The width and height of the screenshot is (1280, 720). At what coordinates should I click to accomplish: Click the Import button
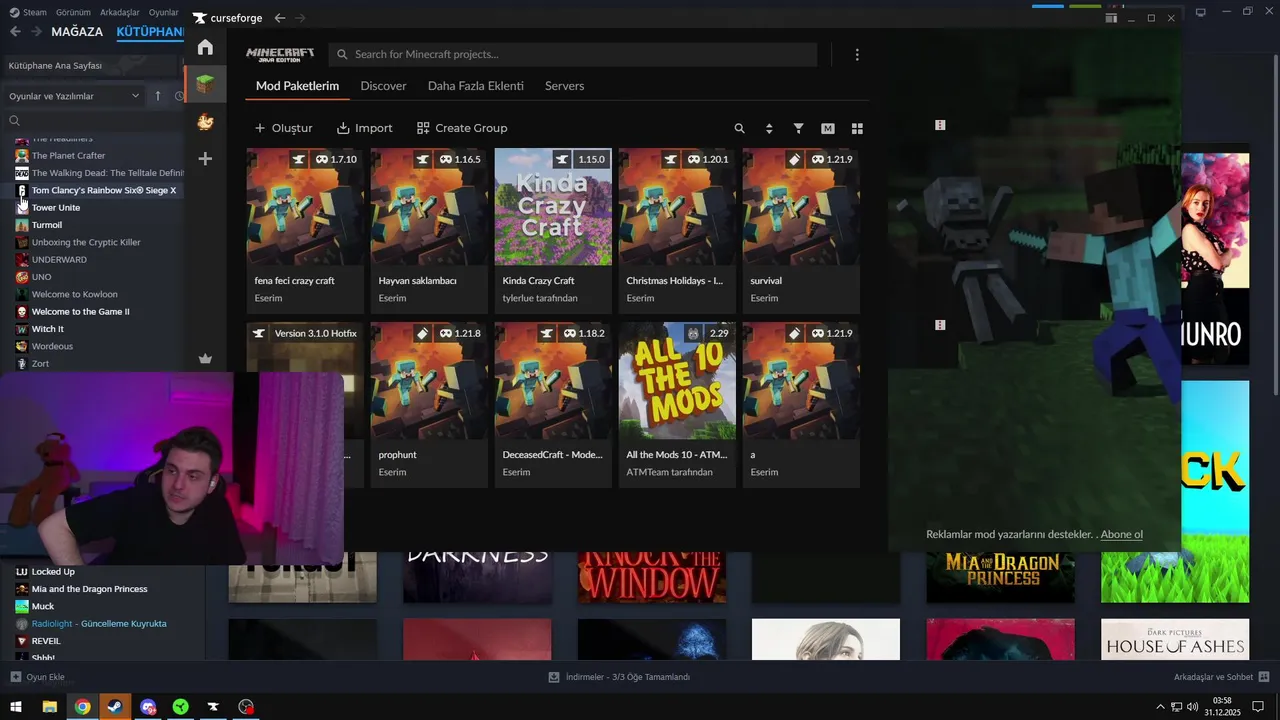click(x=364, y=128)
